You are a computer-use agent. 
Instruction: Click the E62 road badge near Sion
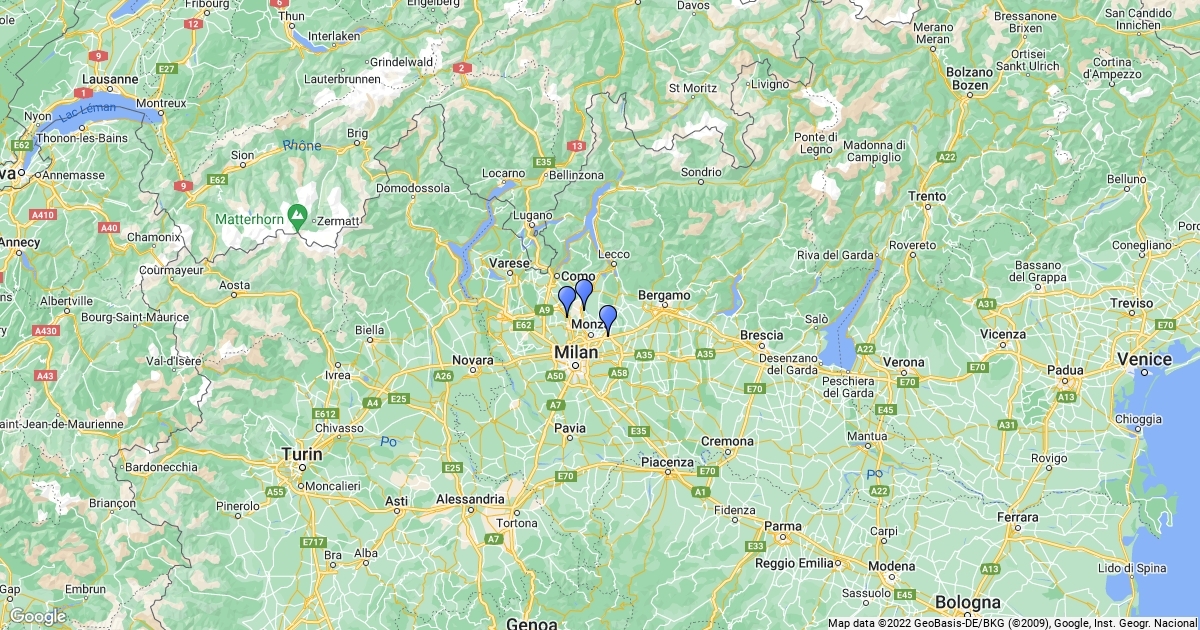click(217, 179)
